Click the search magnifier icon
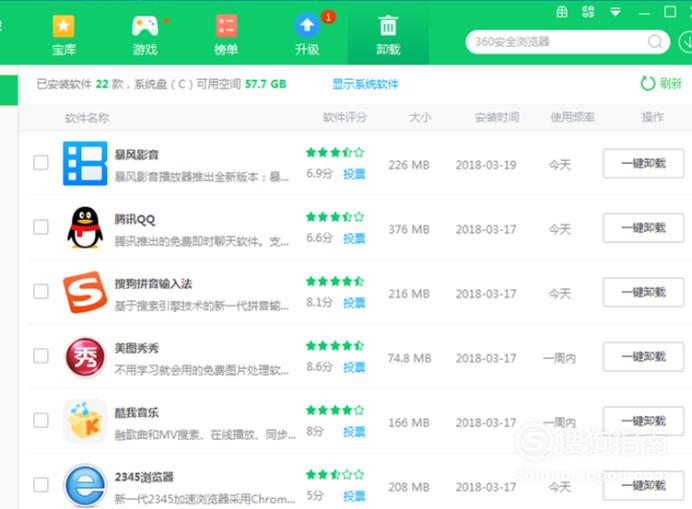 click(655, 42)
